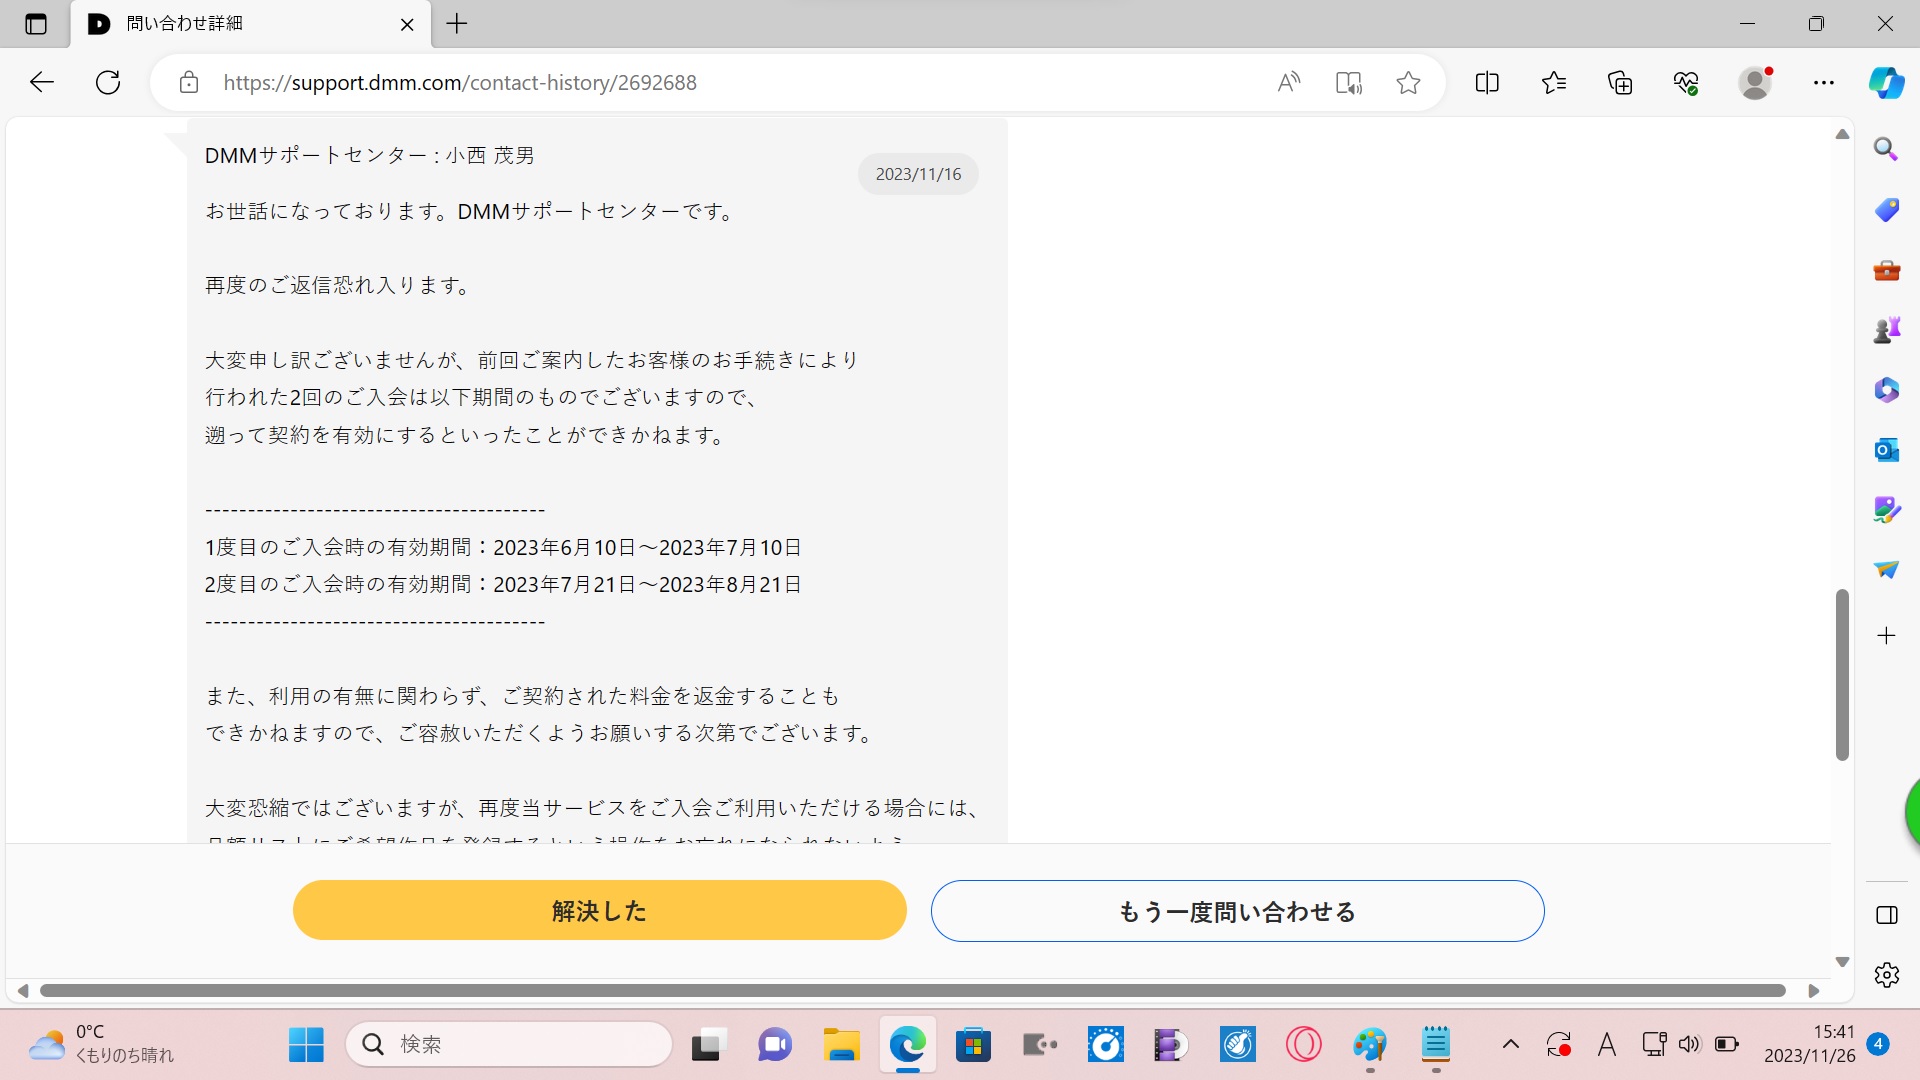
Task: Click もう一度問い合わせる button
Action: click(x=1237, y=911)
